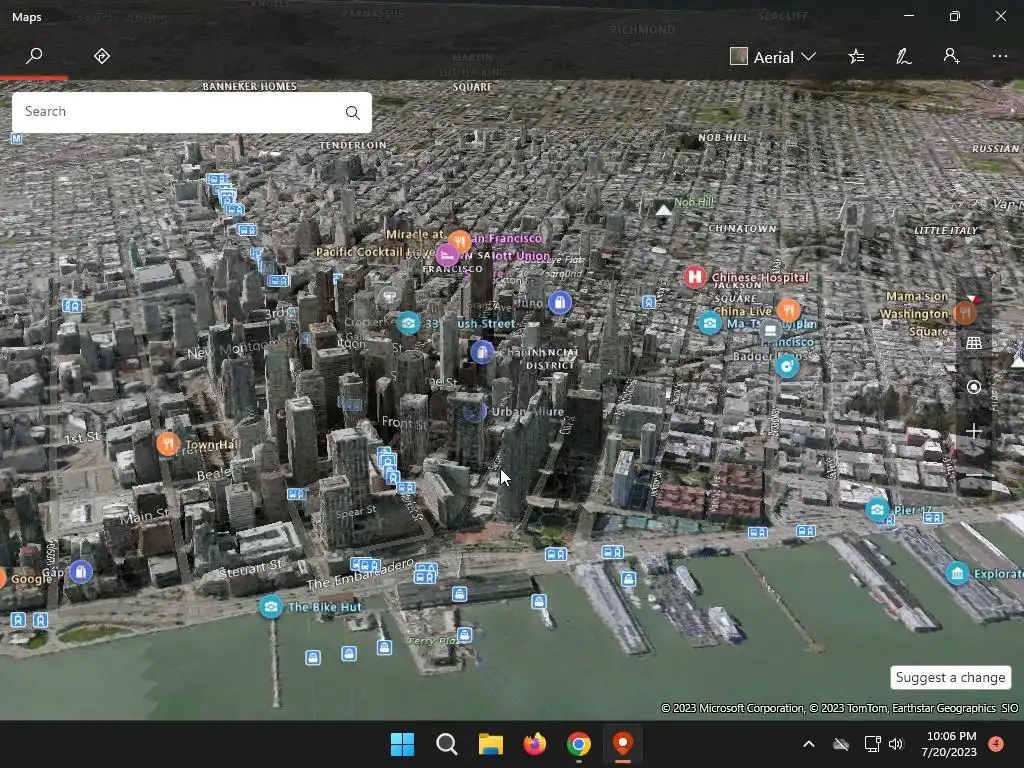Click The Bike Hut label text
The height and width of the screenshot is (768, 1024).
[324, 607]
